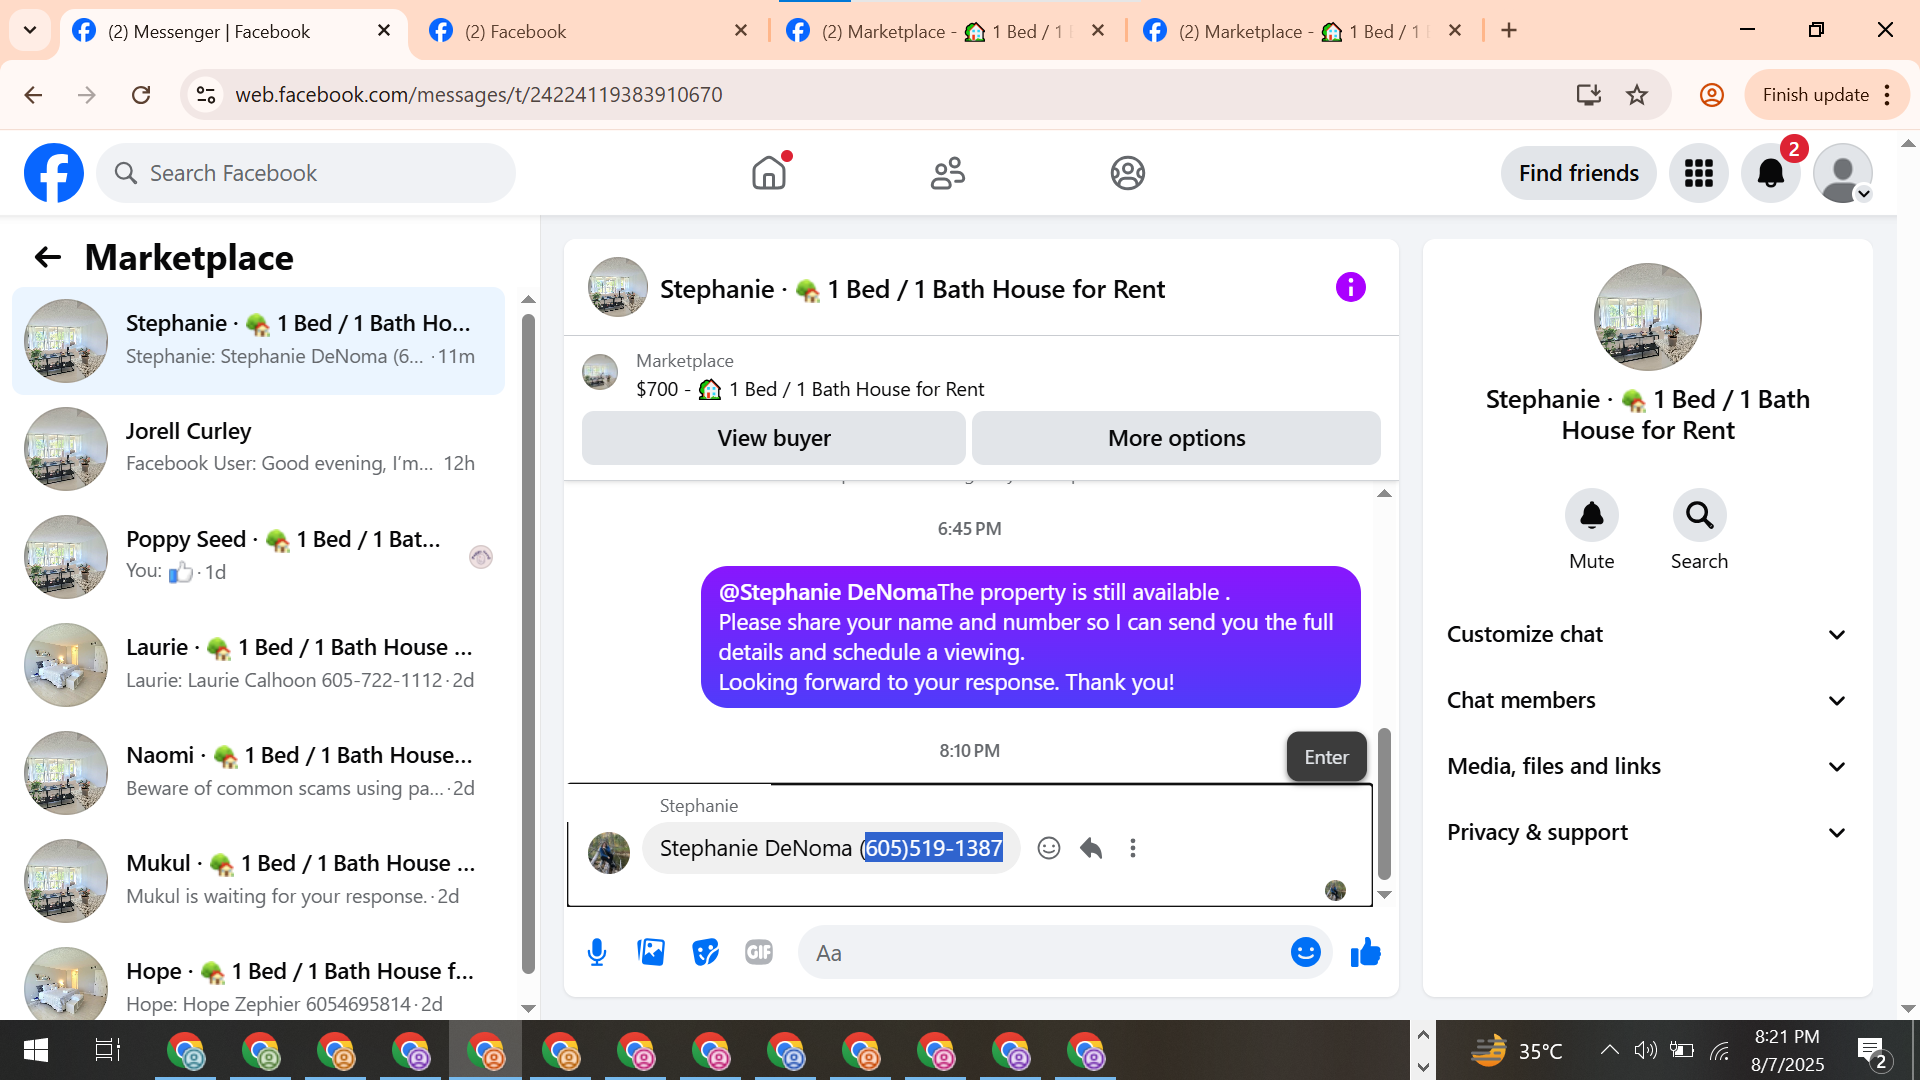Expand the Customize chat section
This screenshot has height=1080, width=1920.
point(1647,635)
